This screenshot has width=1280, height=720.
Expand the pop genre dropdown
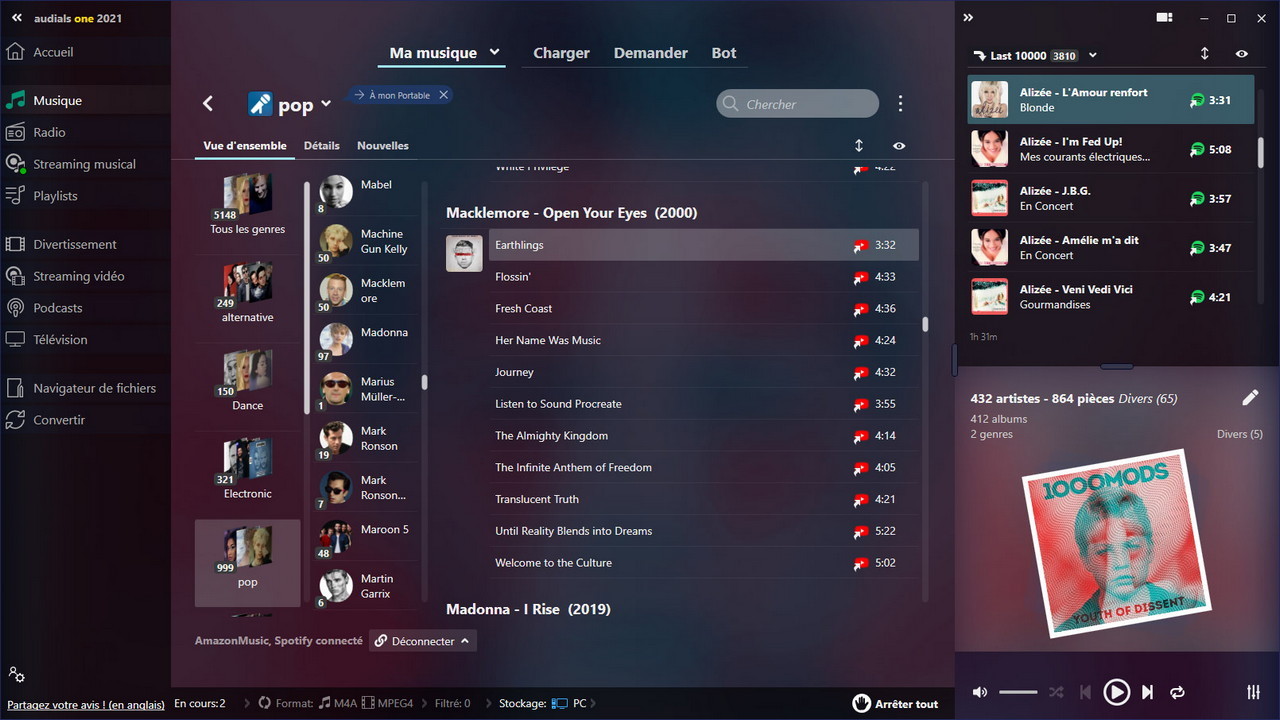(326, 104)
